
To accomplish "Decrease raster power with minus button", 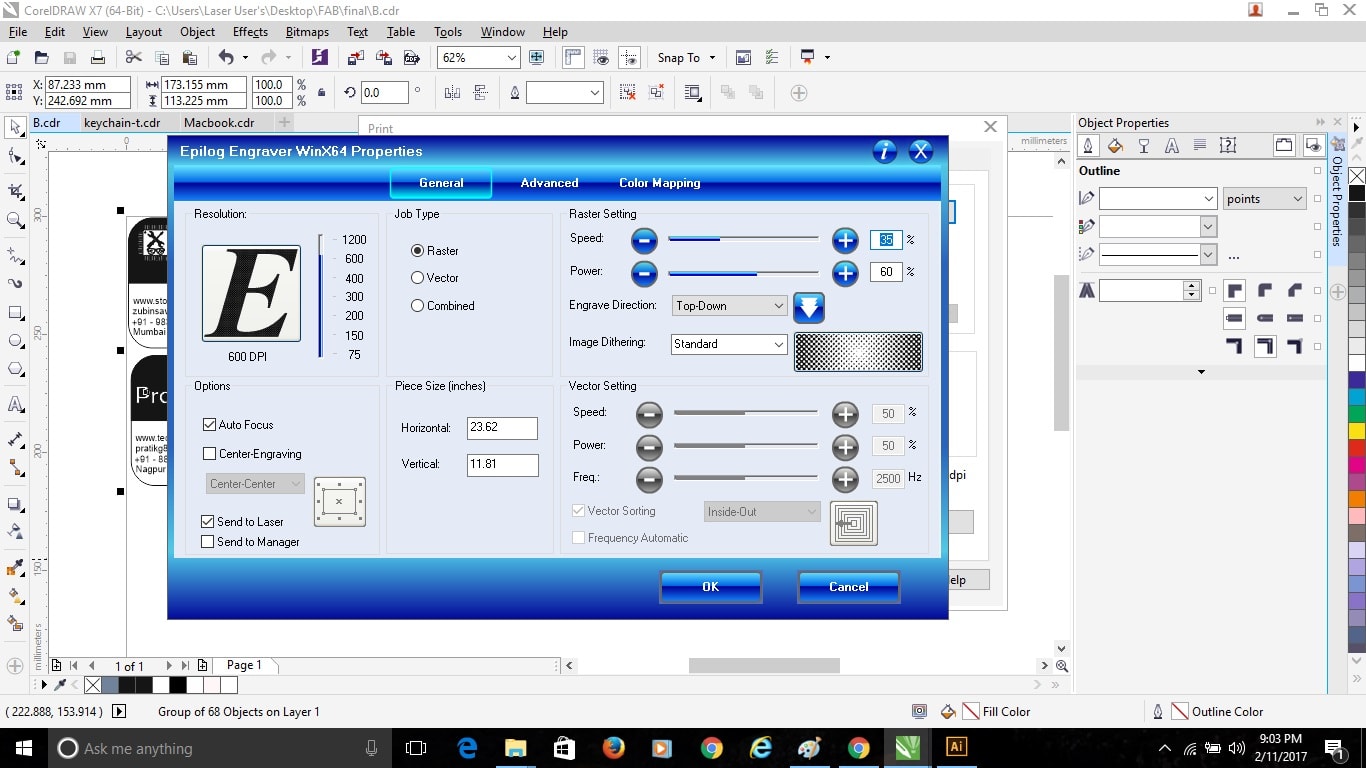I will coord(645,272).
